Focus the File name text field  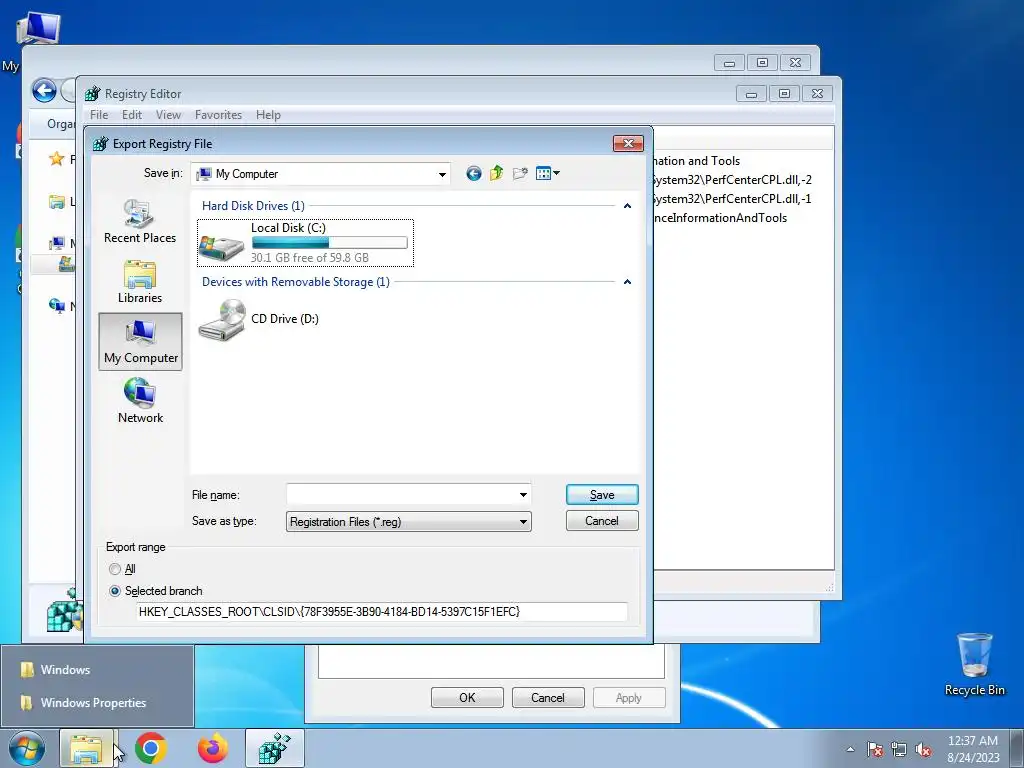pos(401,495)
